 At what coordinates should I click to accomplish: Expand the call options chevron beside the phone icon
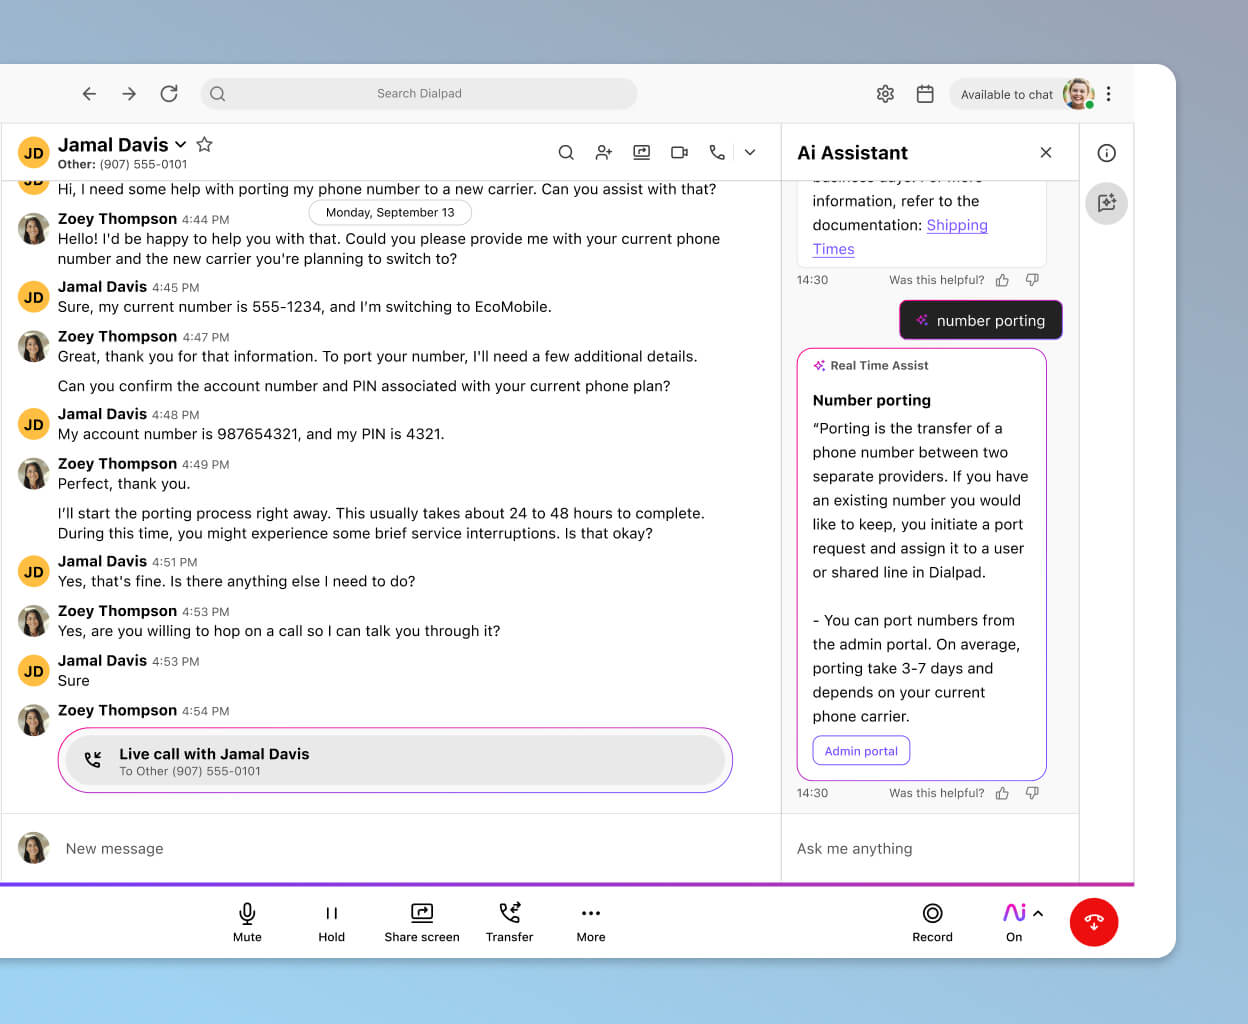coord(750,152)
